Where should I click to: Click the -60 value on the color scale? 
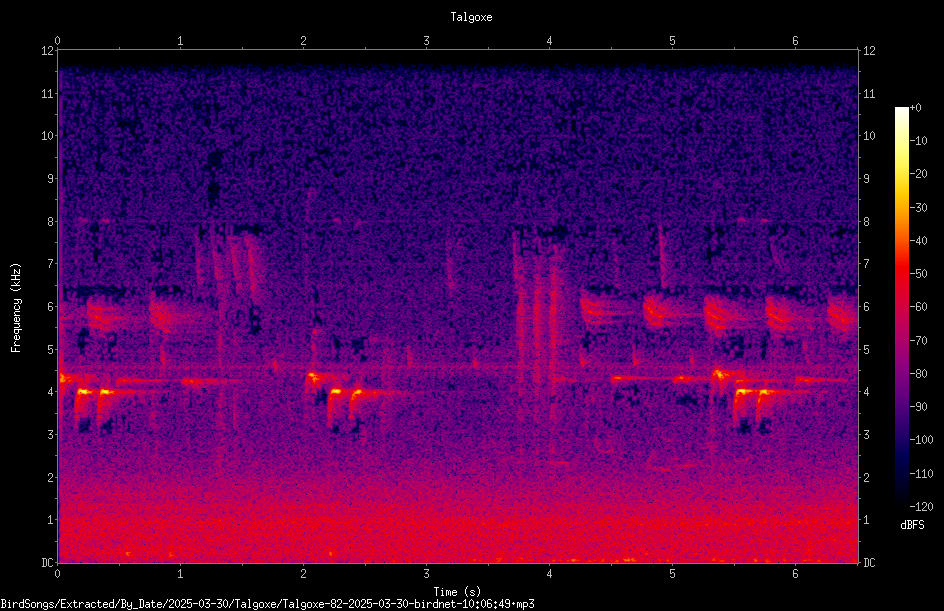coord(919,307)
